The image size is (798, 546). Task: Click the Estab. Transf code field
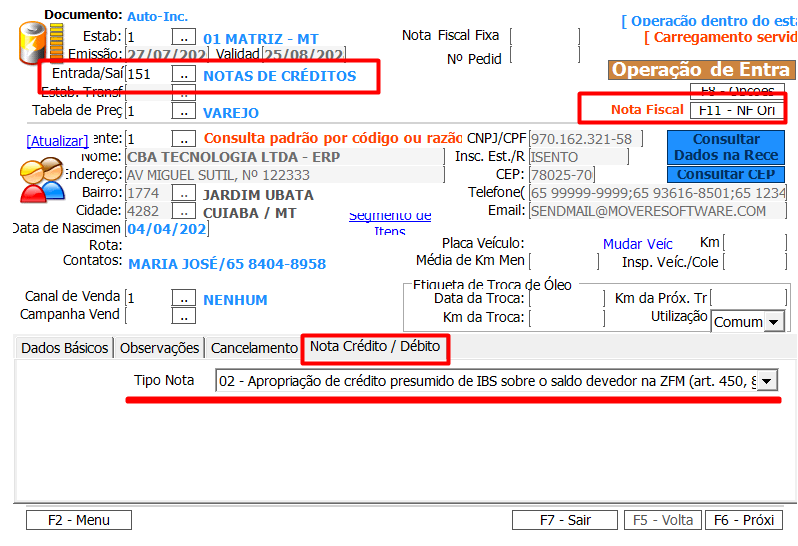pyautogui.click(x=148, y=93)
